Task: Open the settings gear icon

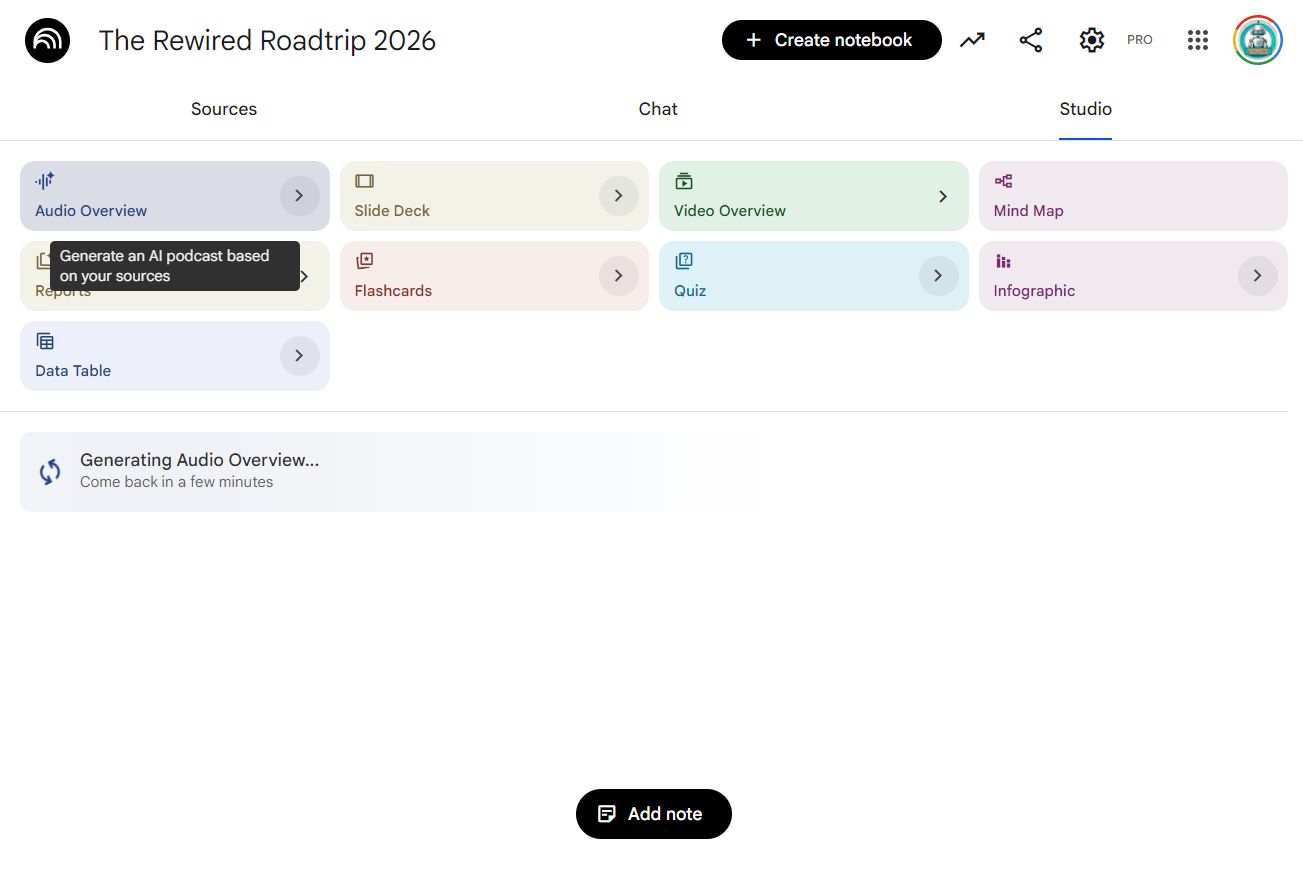Action: pos(1091,40)
